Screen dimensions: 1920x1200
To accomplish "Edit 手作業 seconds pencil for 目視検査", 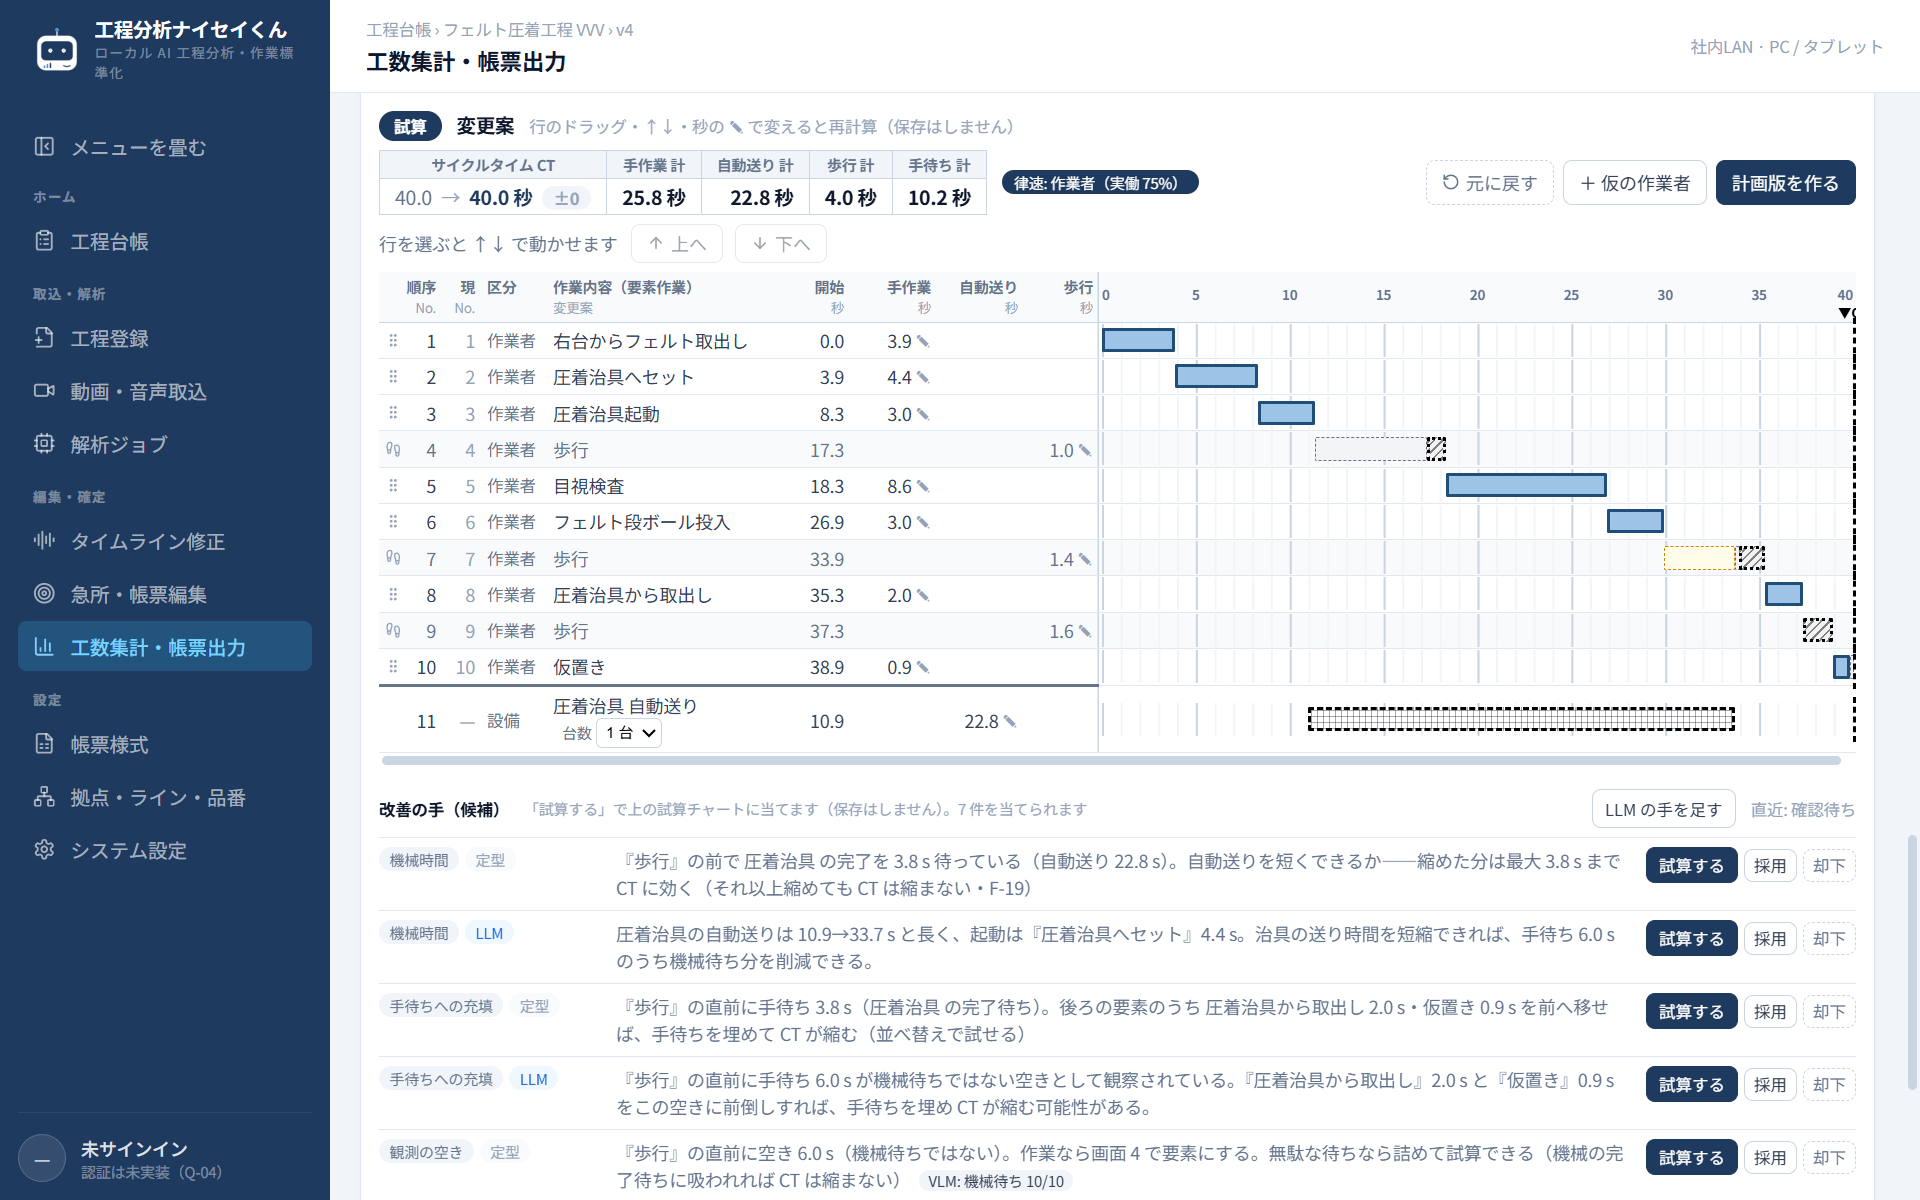I will click(923, 486).
